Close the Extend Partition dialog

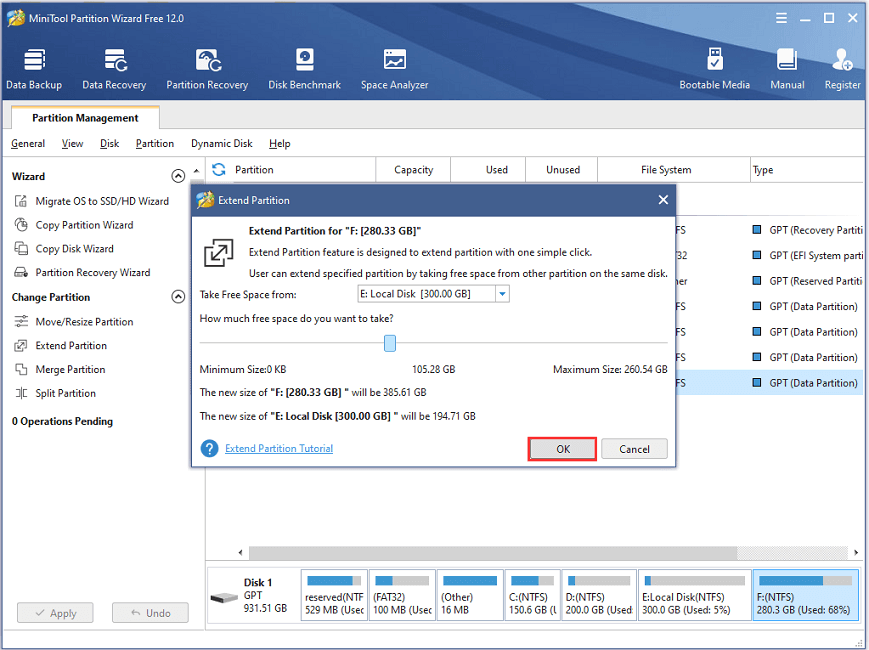coord(663,200)
